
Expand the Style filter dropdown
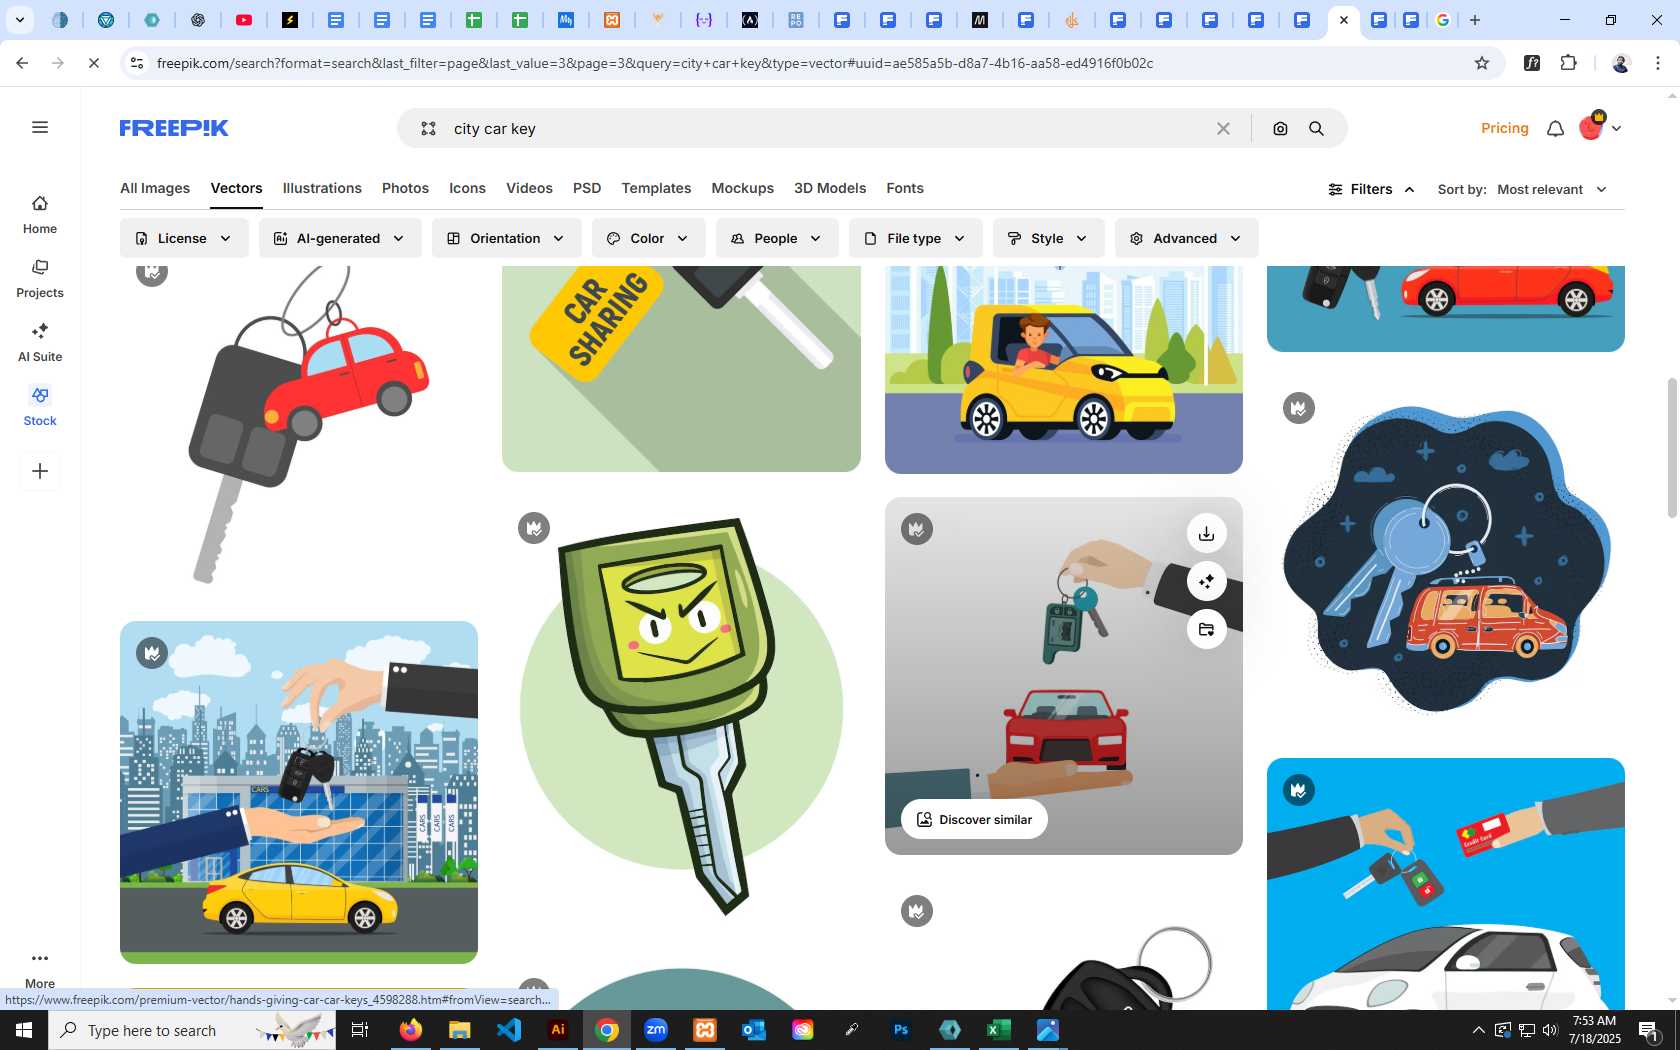coord(1048,238)
